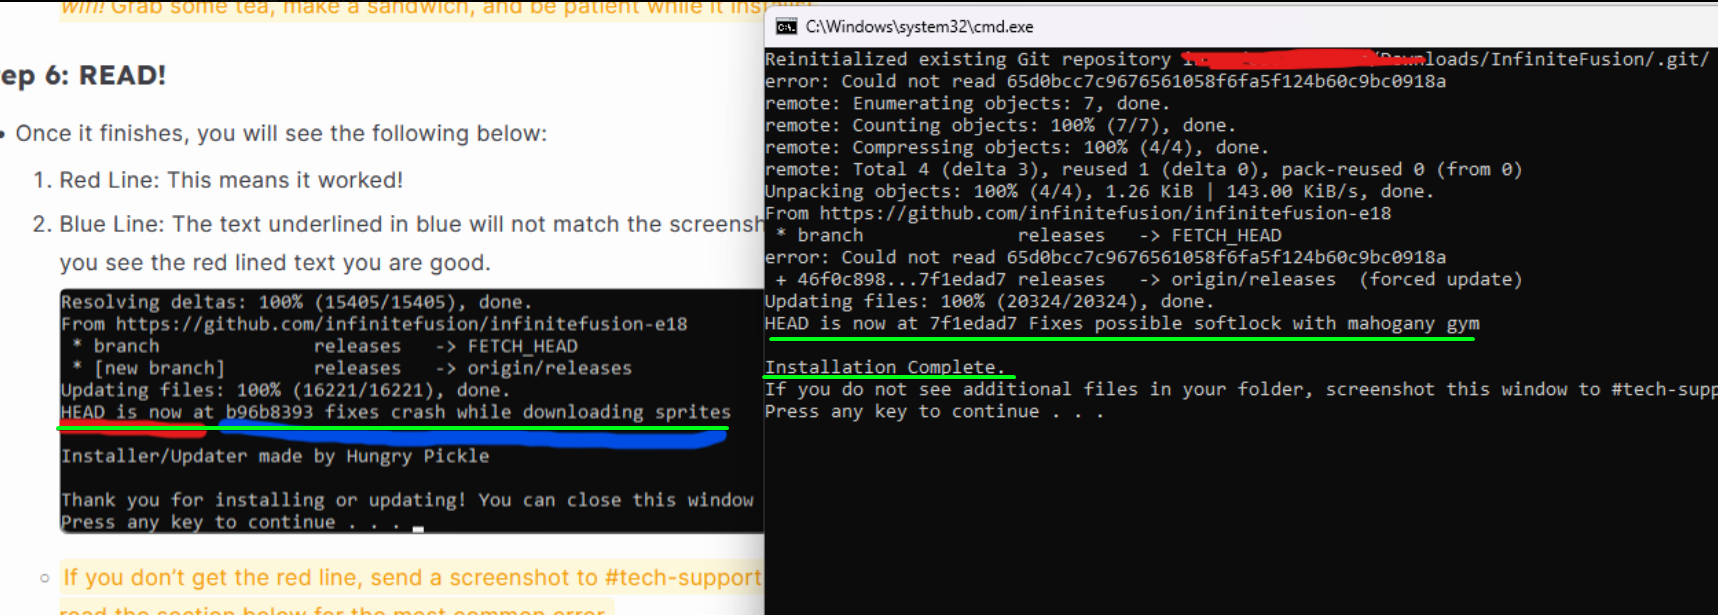Click "Unpacking objects: 100% (4/4)" line
The width and height of the screenshot is (1718, 615).
1099,191
